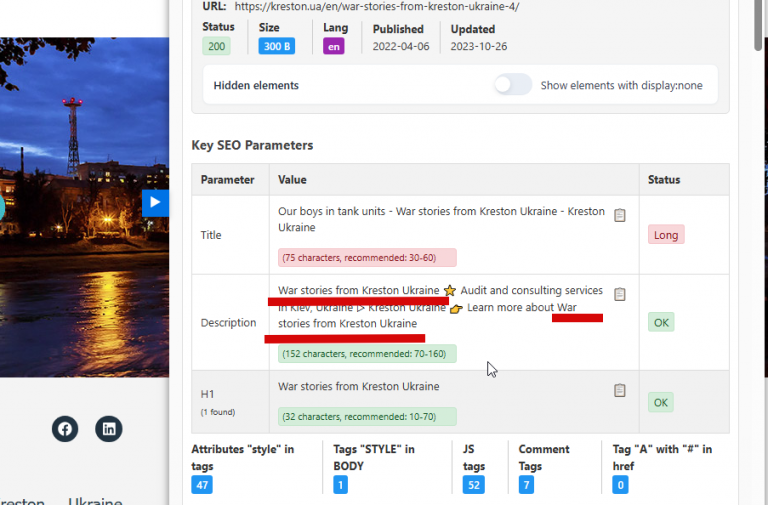Click '75 characters, recommended: 30-60' note

click(367, 258)
